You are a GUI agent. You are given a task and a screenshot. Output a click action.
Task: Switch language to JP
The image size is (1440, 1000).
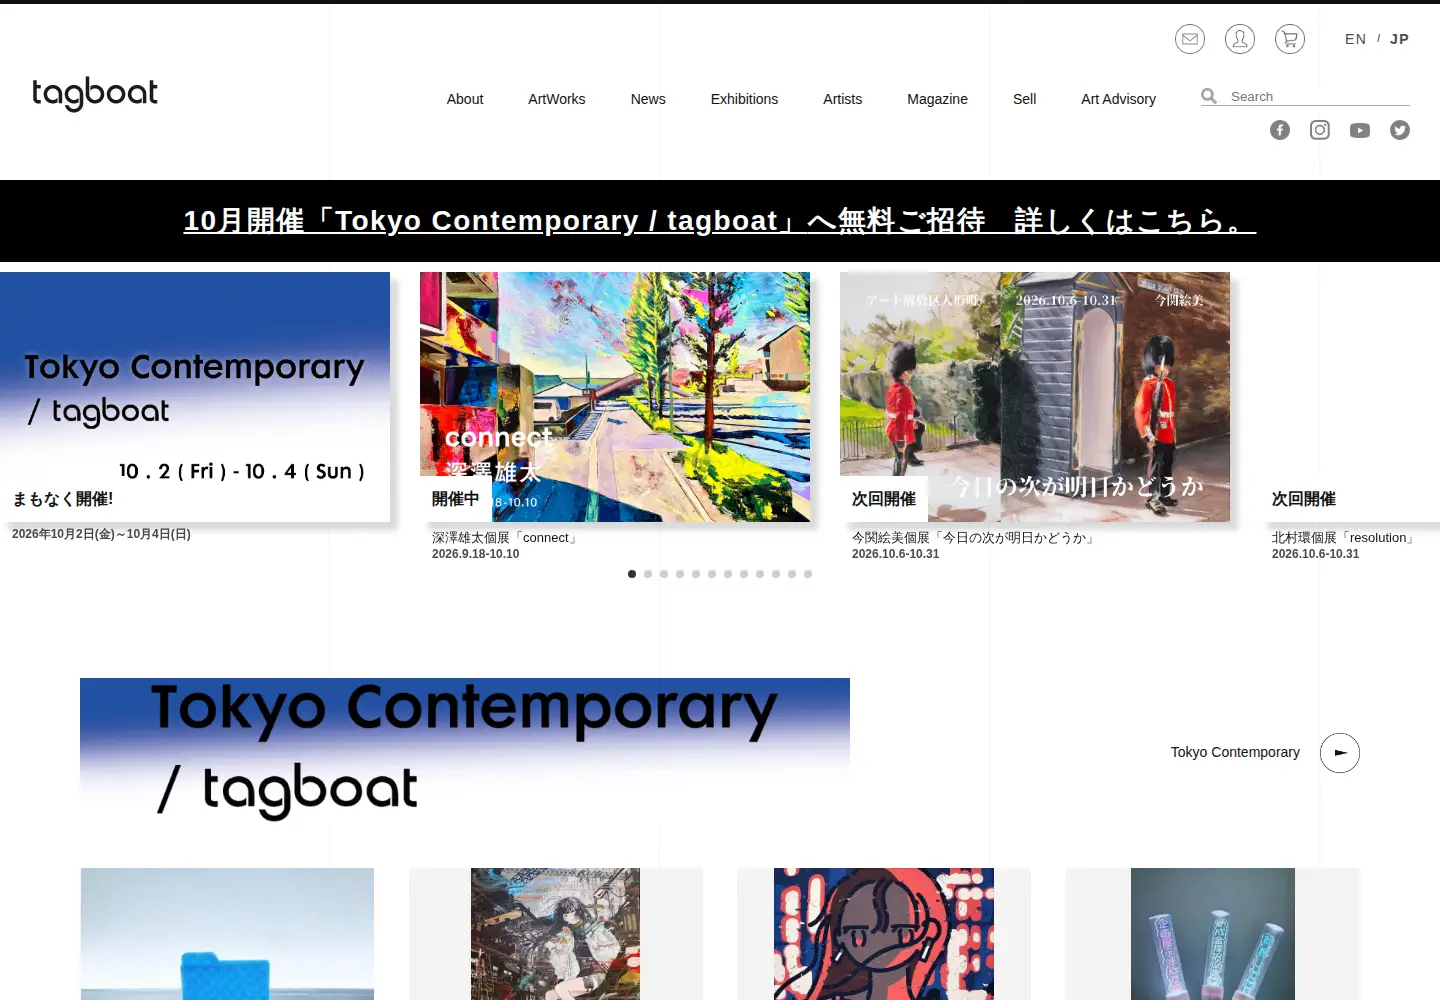click(1399, 39)
